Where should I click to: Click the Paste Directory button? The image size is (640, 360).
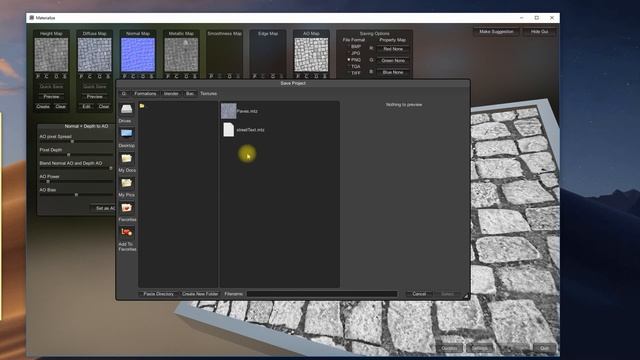(158, 294)
